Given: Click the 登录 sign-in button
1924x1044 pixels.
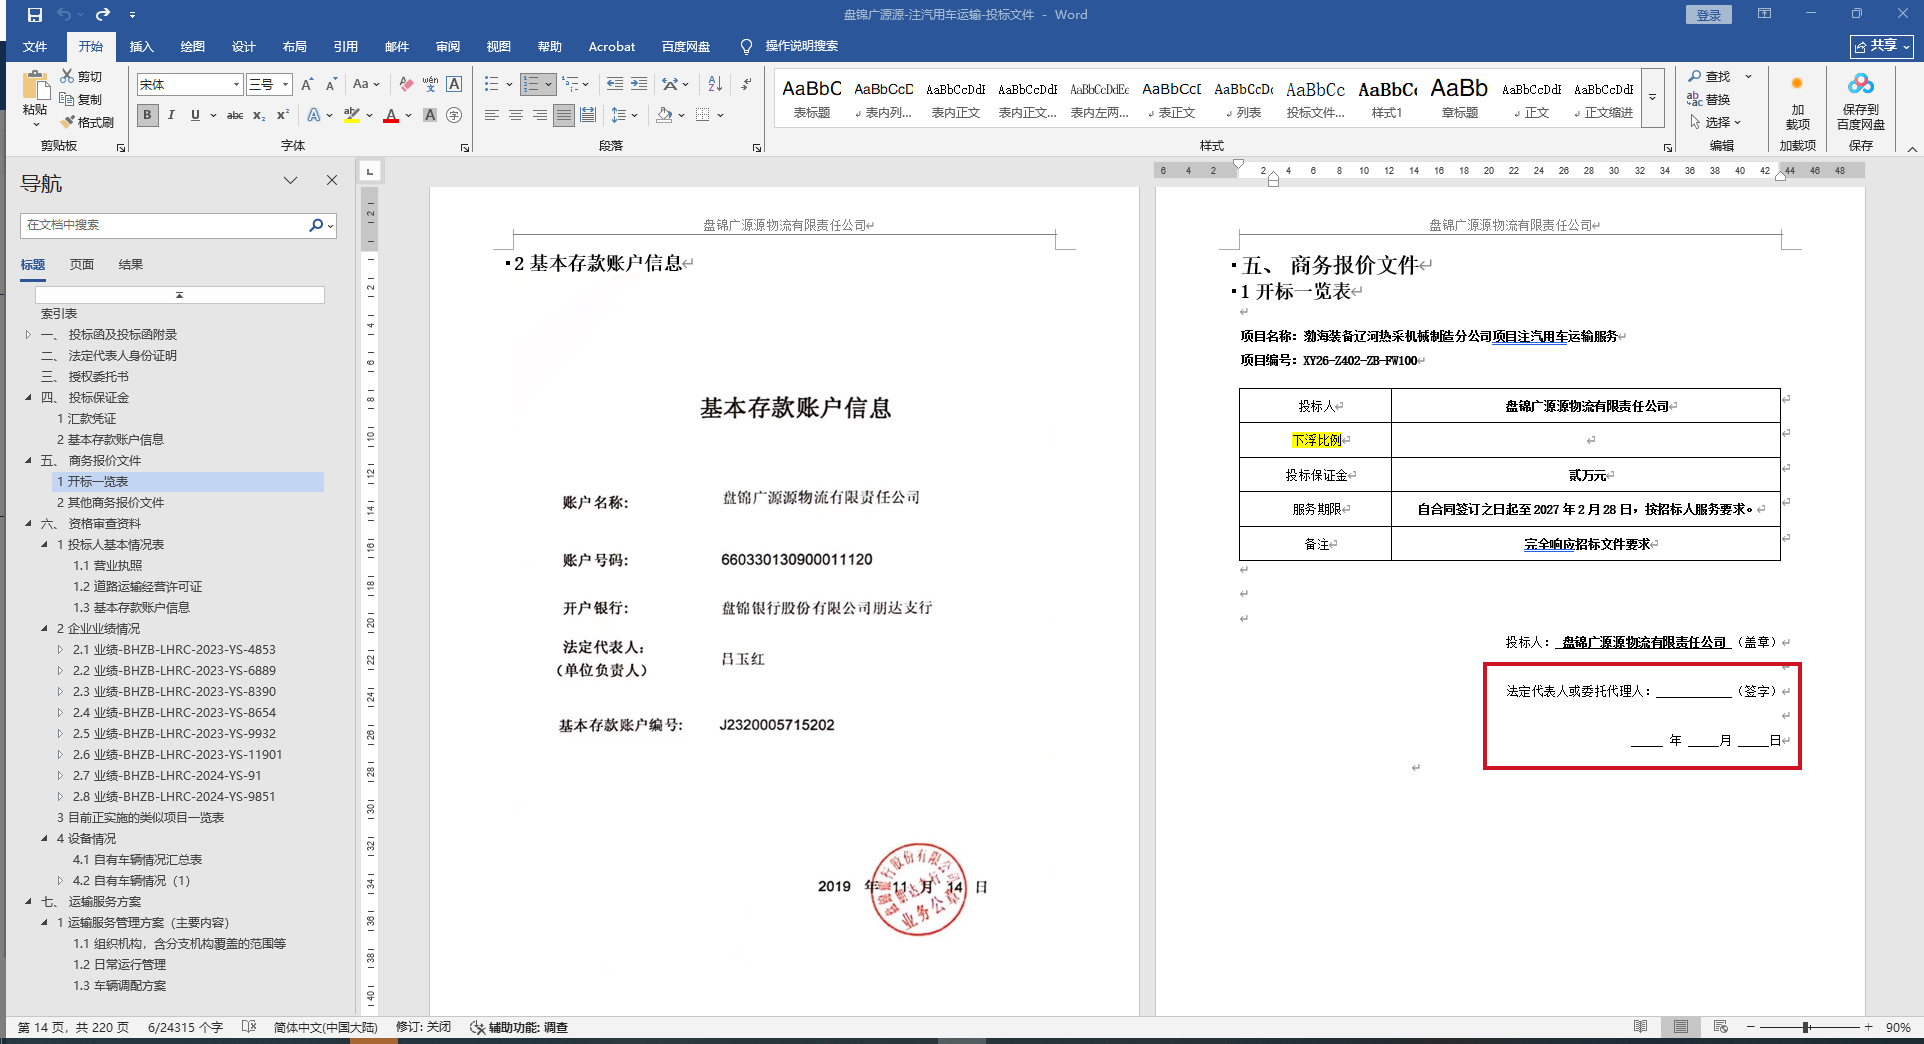Looking at the screenshot, I should coord(1709,15).
